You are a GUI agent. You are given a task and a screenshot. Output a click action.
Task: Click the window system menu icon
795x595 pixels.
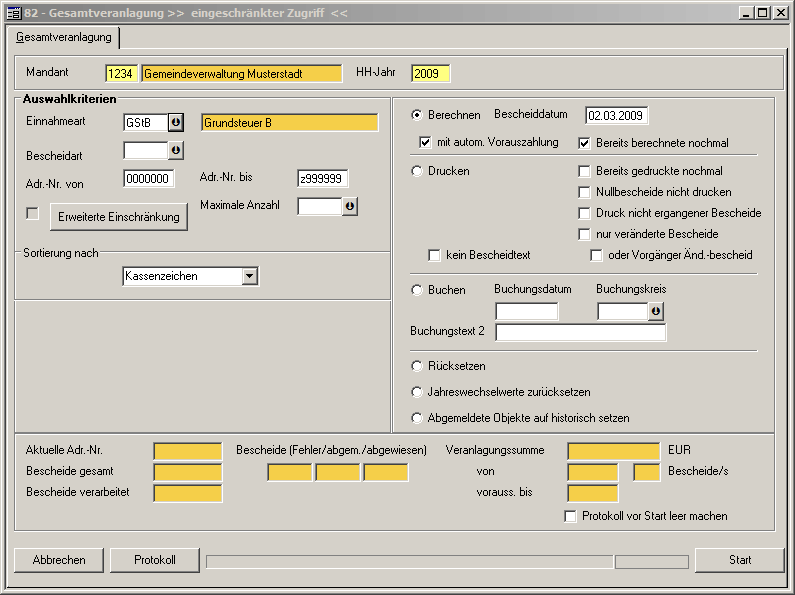13,12
